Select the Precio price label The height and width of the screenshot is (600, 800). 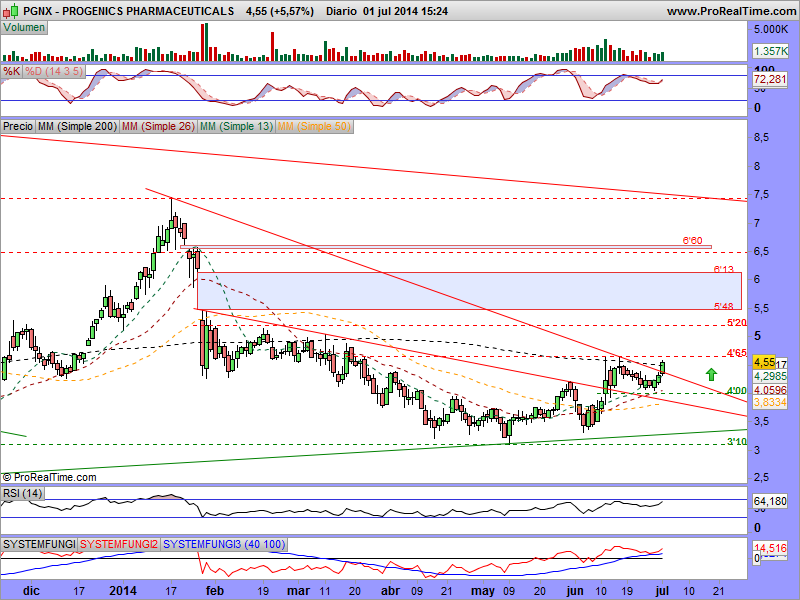18,126
